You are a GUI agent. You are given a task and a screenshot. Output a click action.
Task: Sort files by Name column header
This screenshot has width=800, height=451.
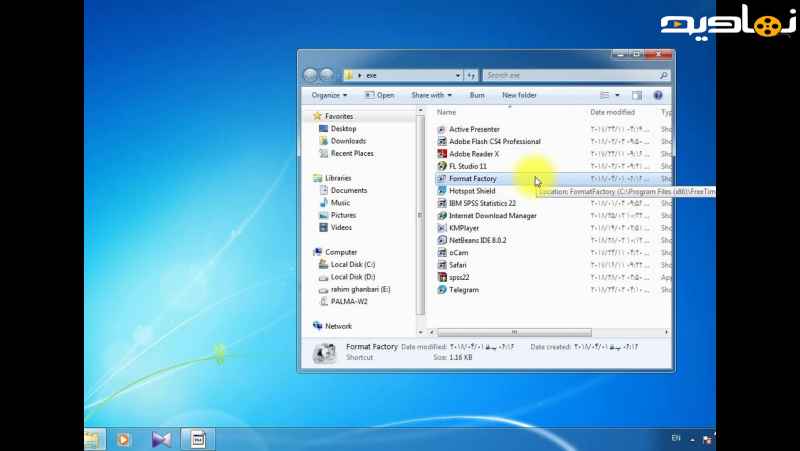click(446, 112)
